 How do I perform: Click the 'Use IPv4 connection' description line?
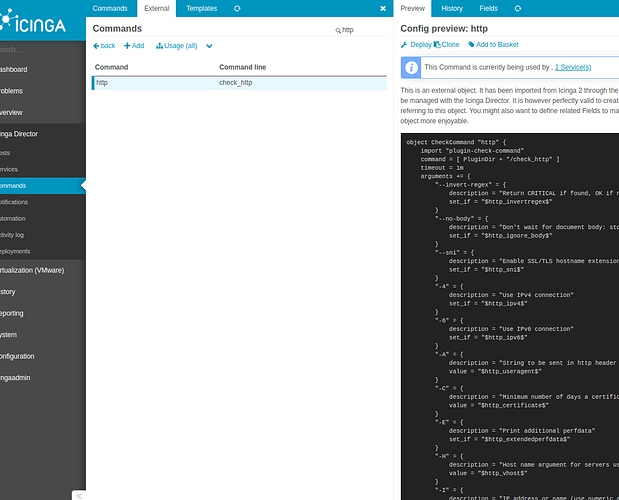coord(511,295)
